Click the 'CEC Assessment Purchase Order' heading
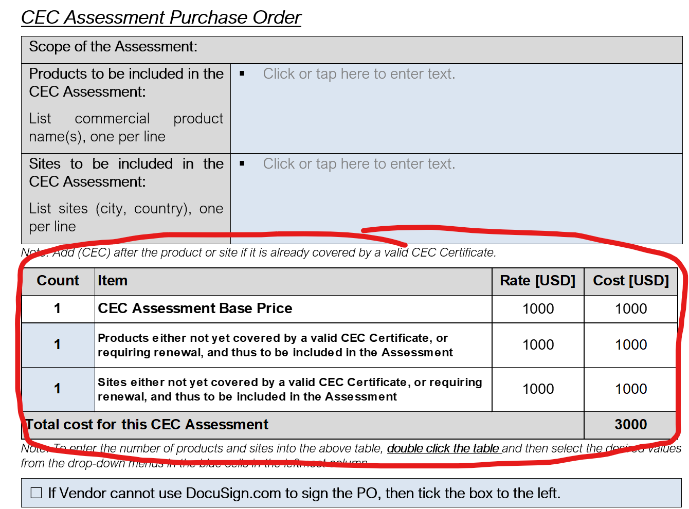This screenshot has height=509, width=689. click(161, 17)
